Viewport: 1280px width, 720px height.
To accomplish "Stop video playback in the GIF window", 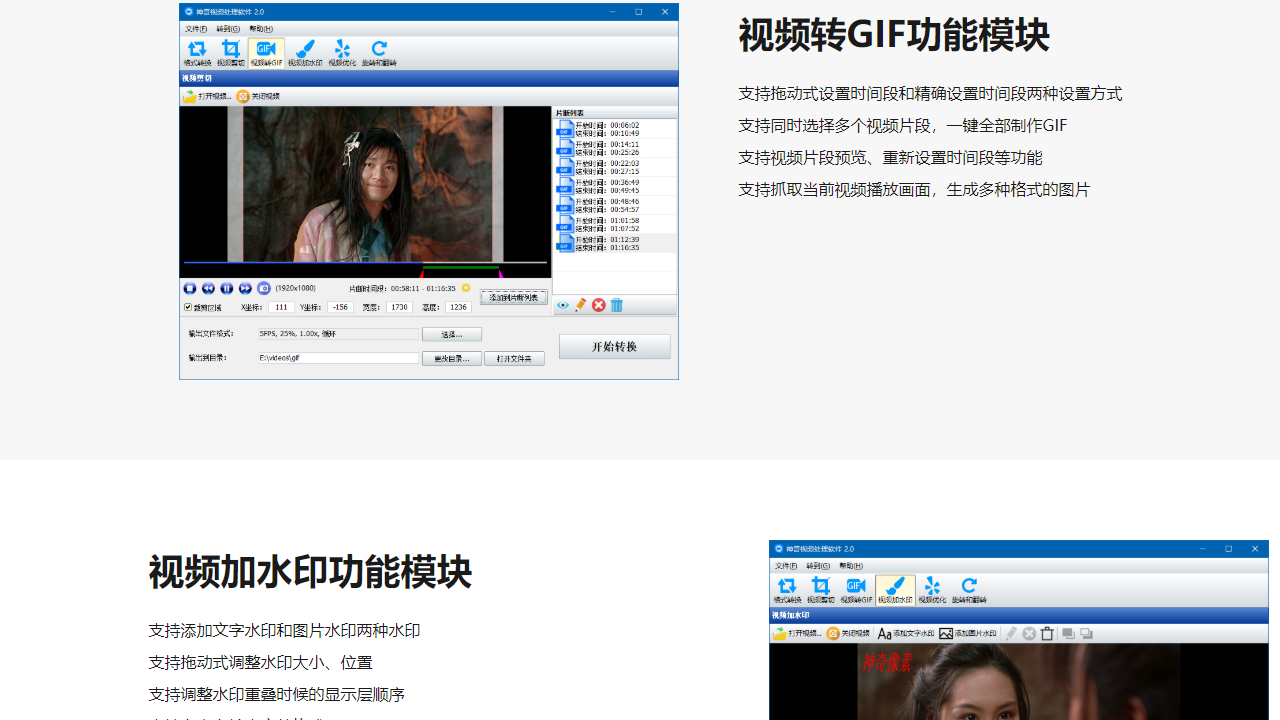I will point(190,288).
